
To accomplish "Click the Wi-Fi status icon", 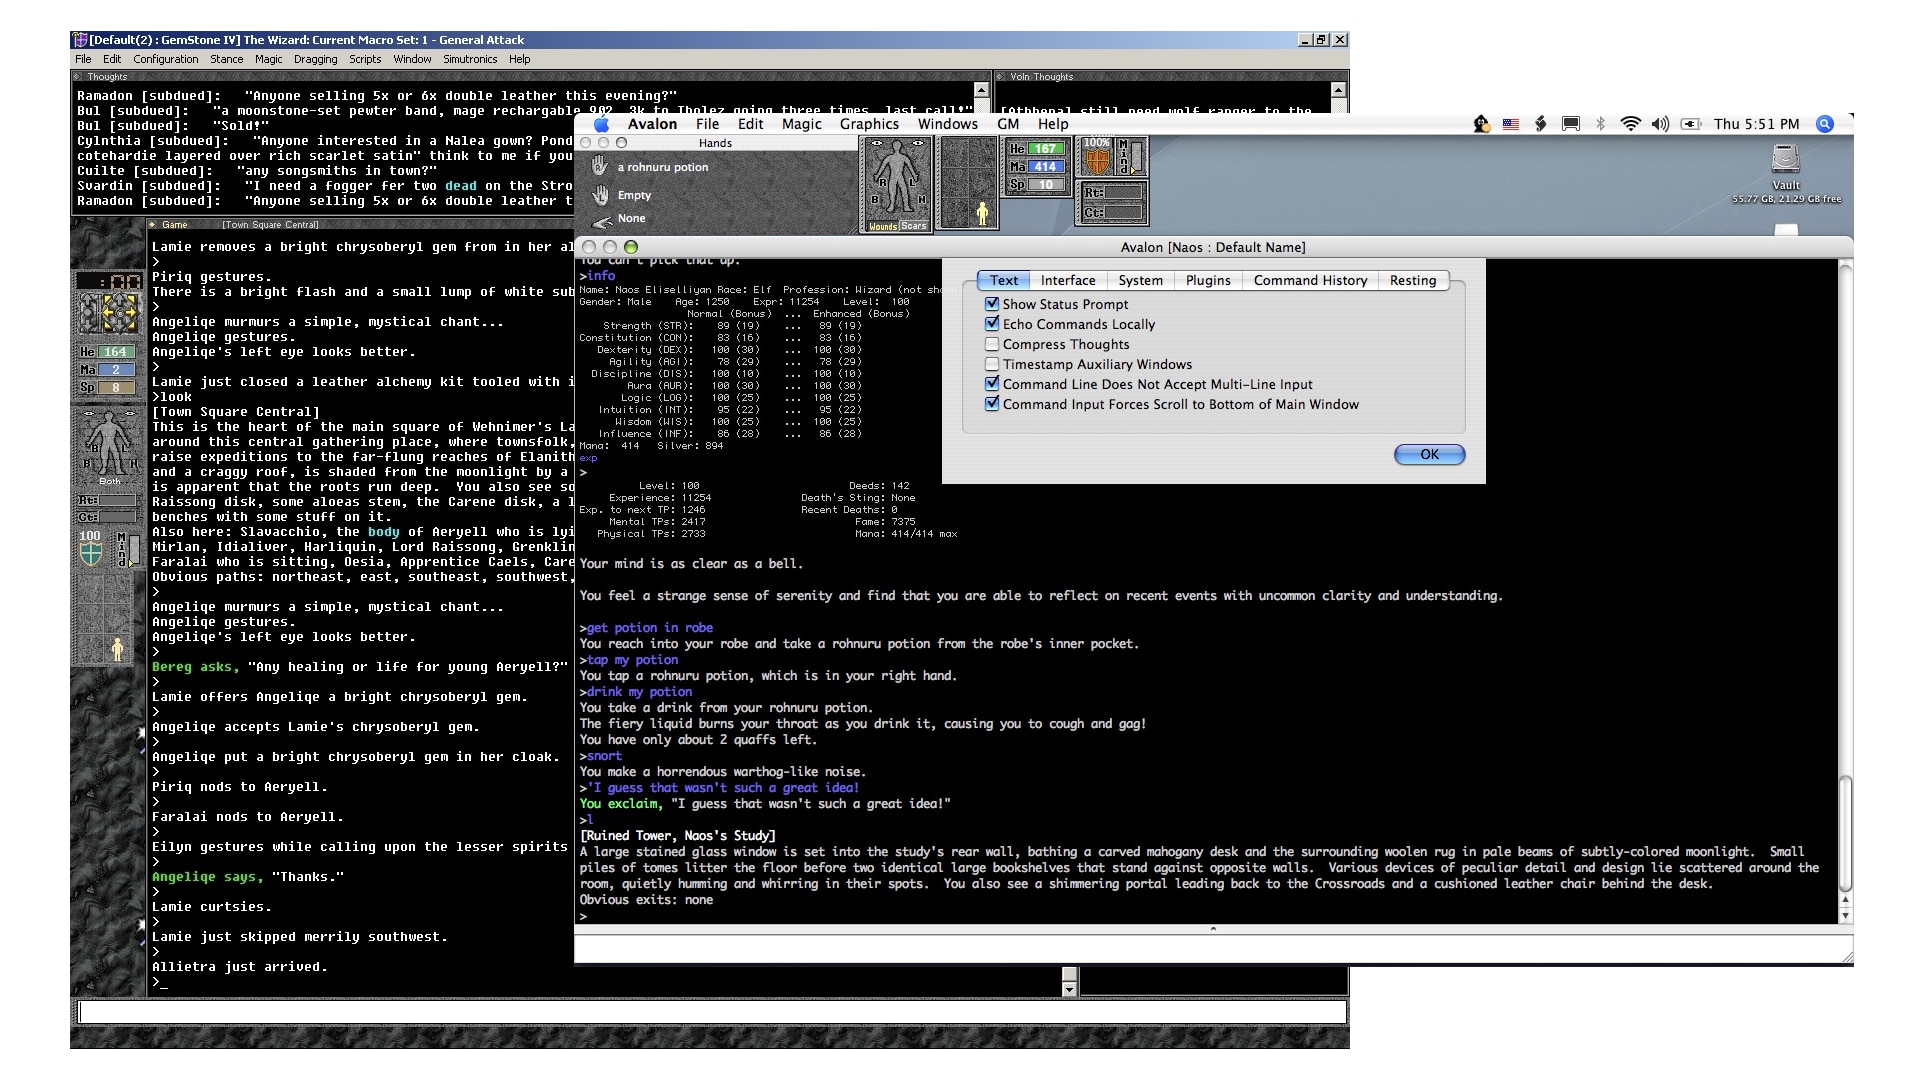I will (x=1630, y=124).
